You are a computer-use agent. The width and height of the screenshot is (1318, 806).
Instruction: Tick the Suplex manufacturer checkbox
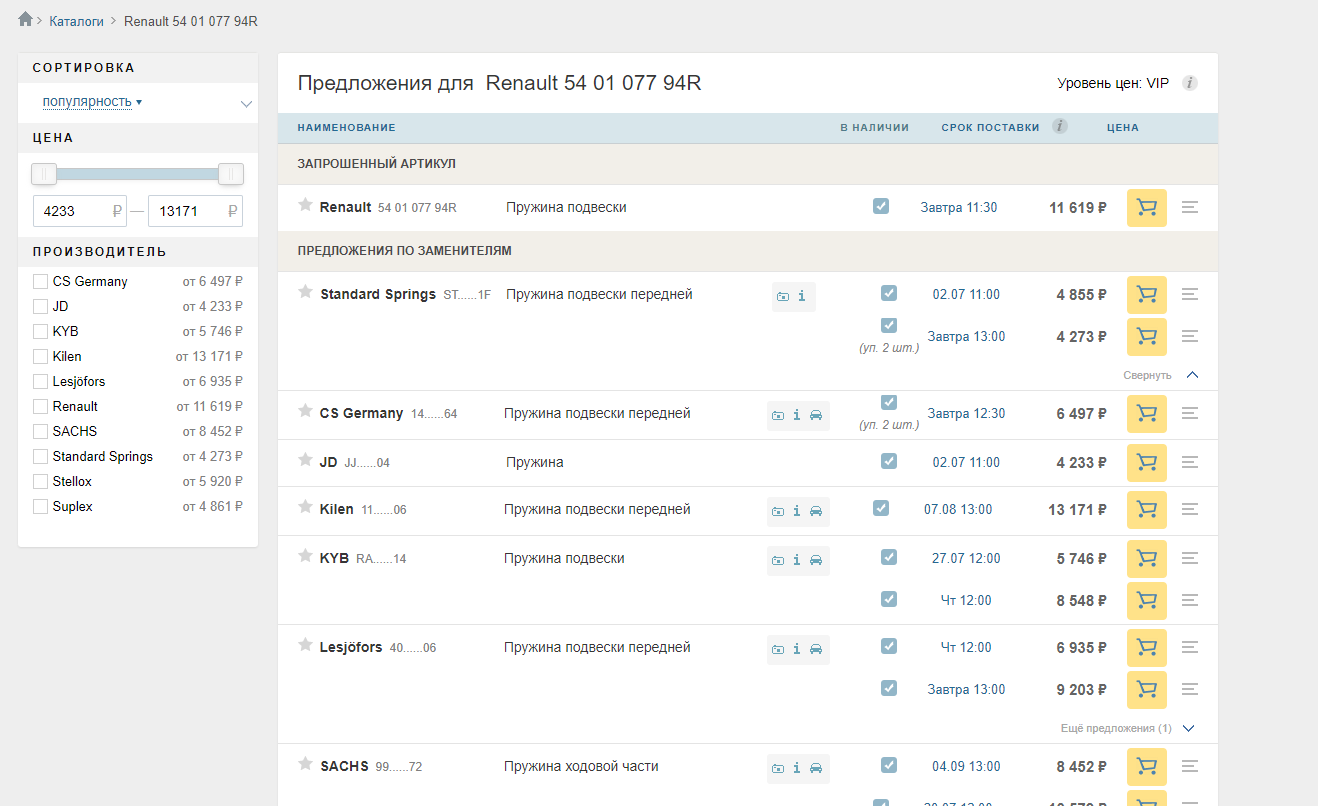(40, 506)
